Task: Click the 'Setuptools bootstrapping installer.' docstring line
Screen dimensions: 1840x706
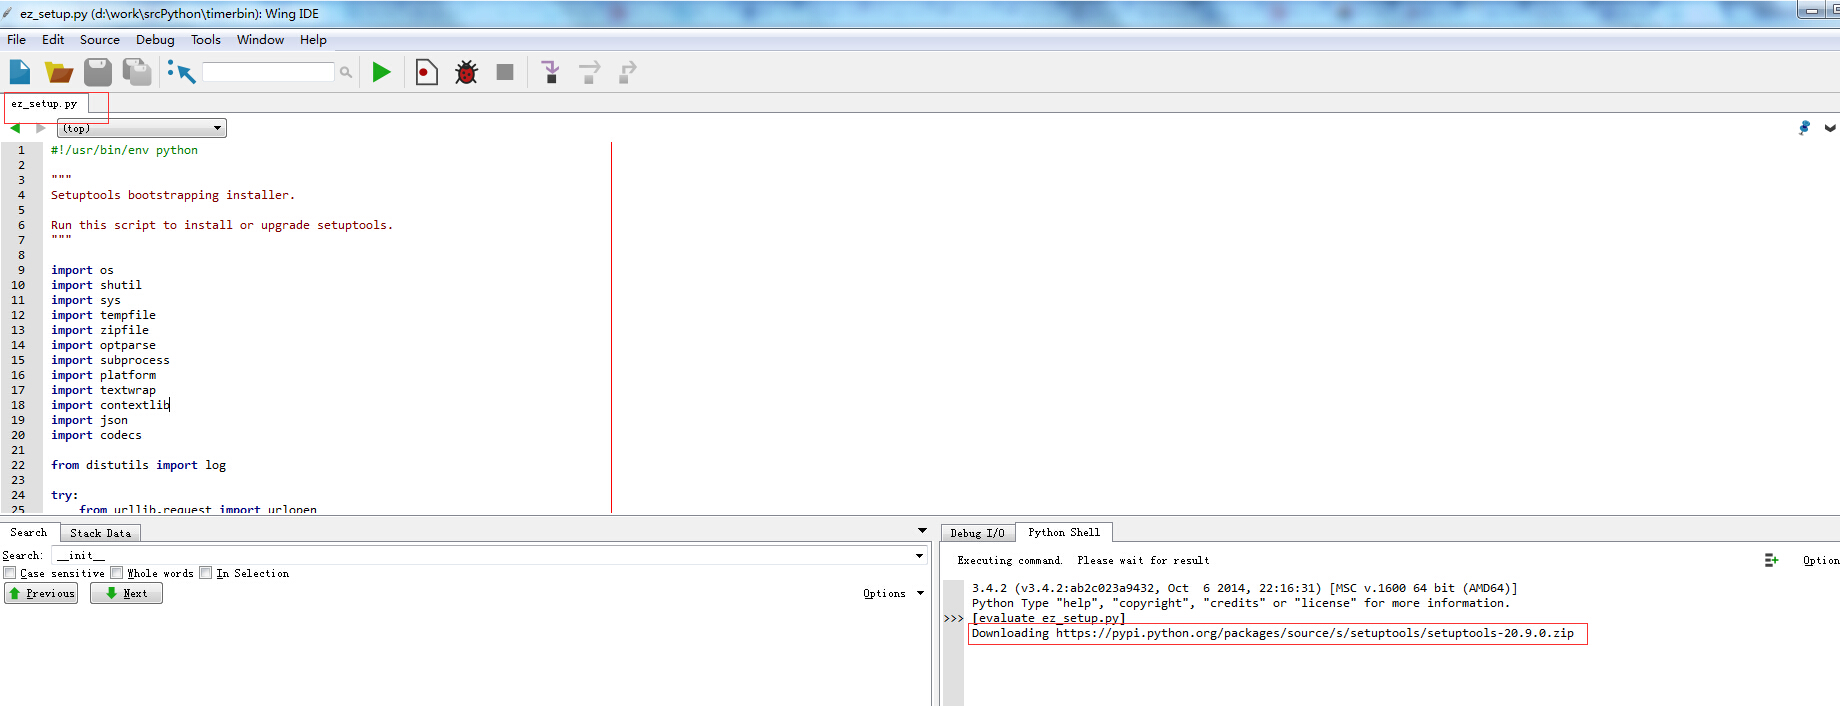Action: [x=173, y=195]
